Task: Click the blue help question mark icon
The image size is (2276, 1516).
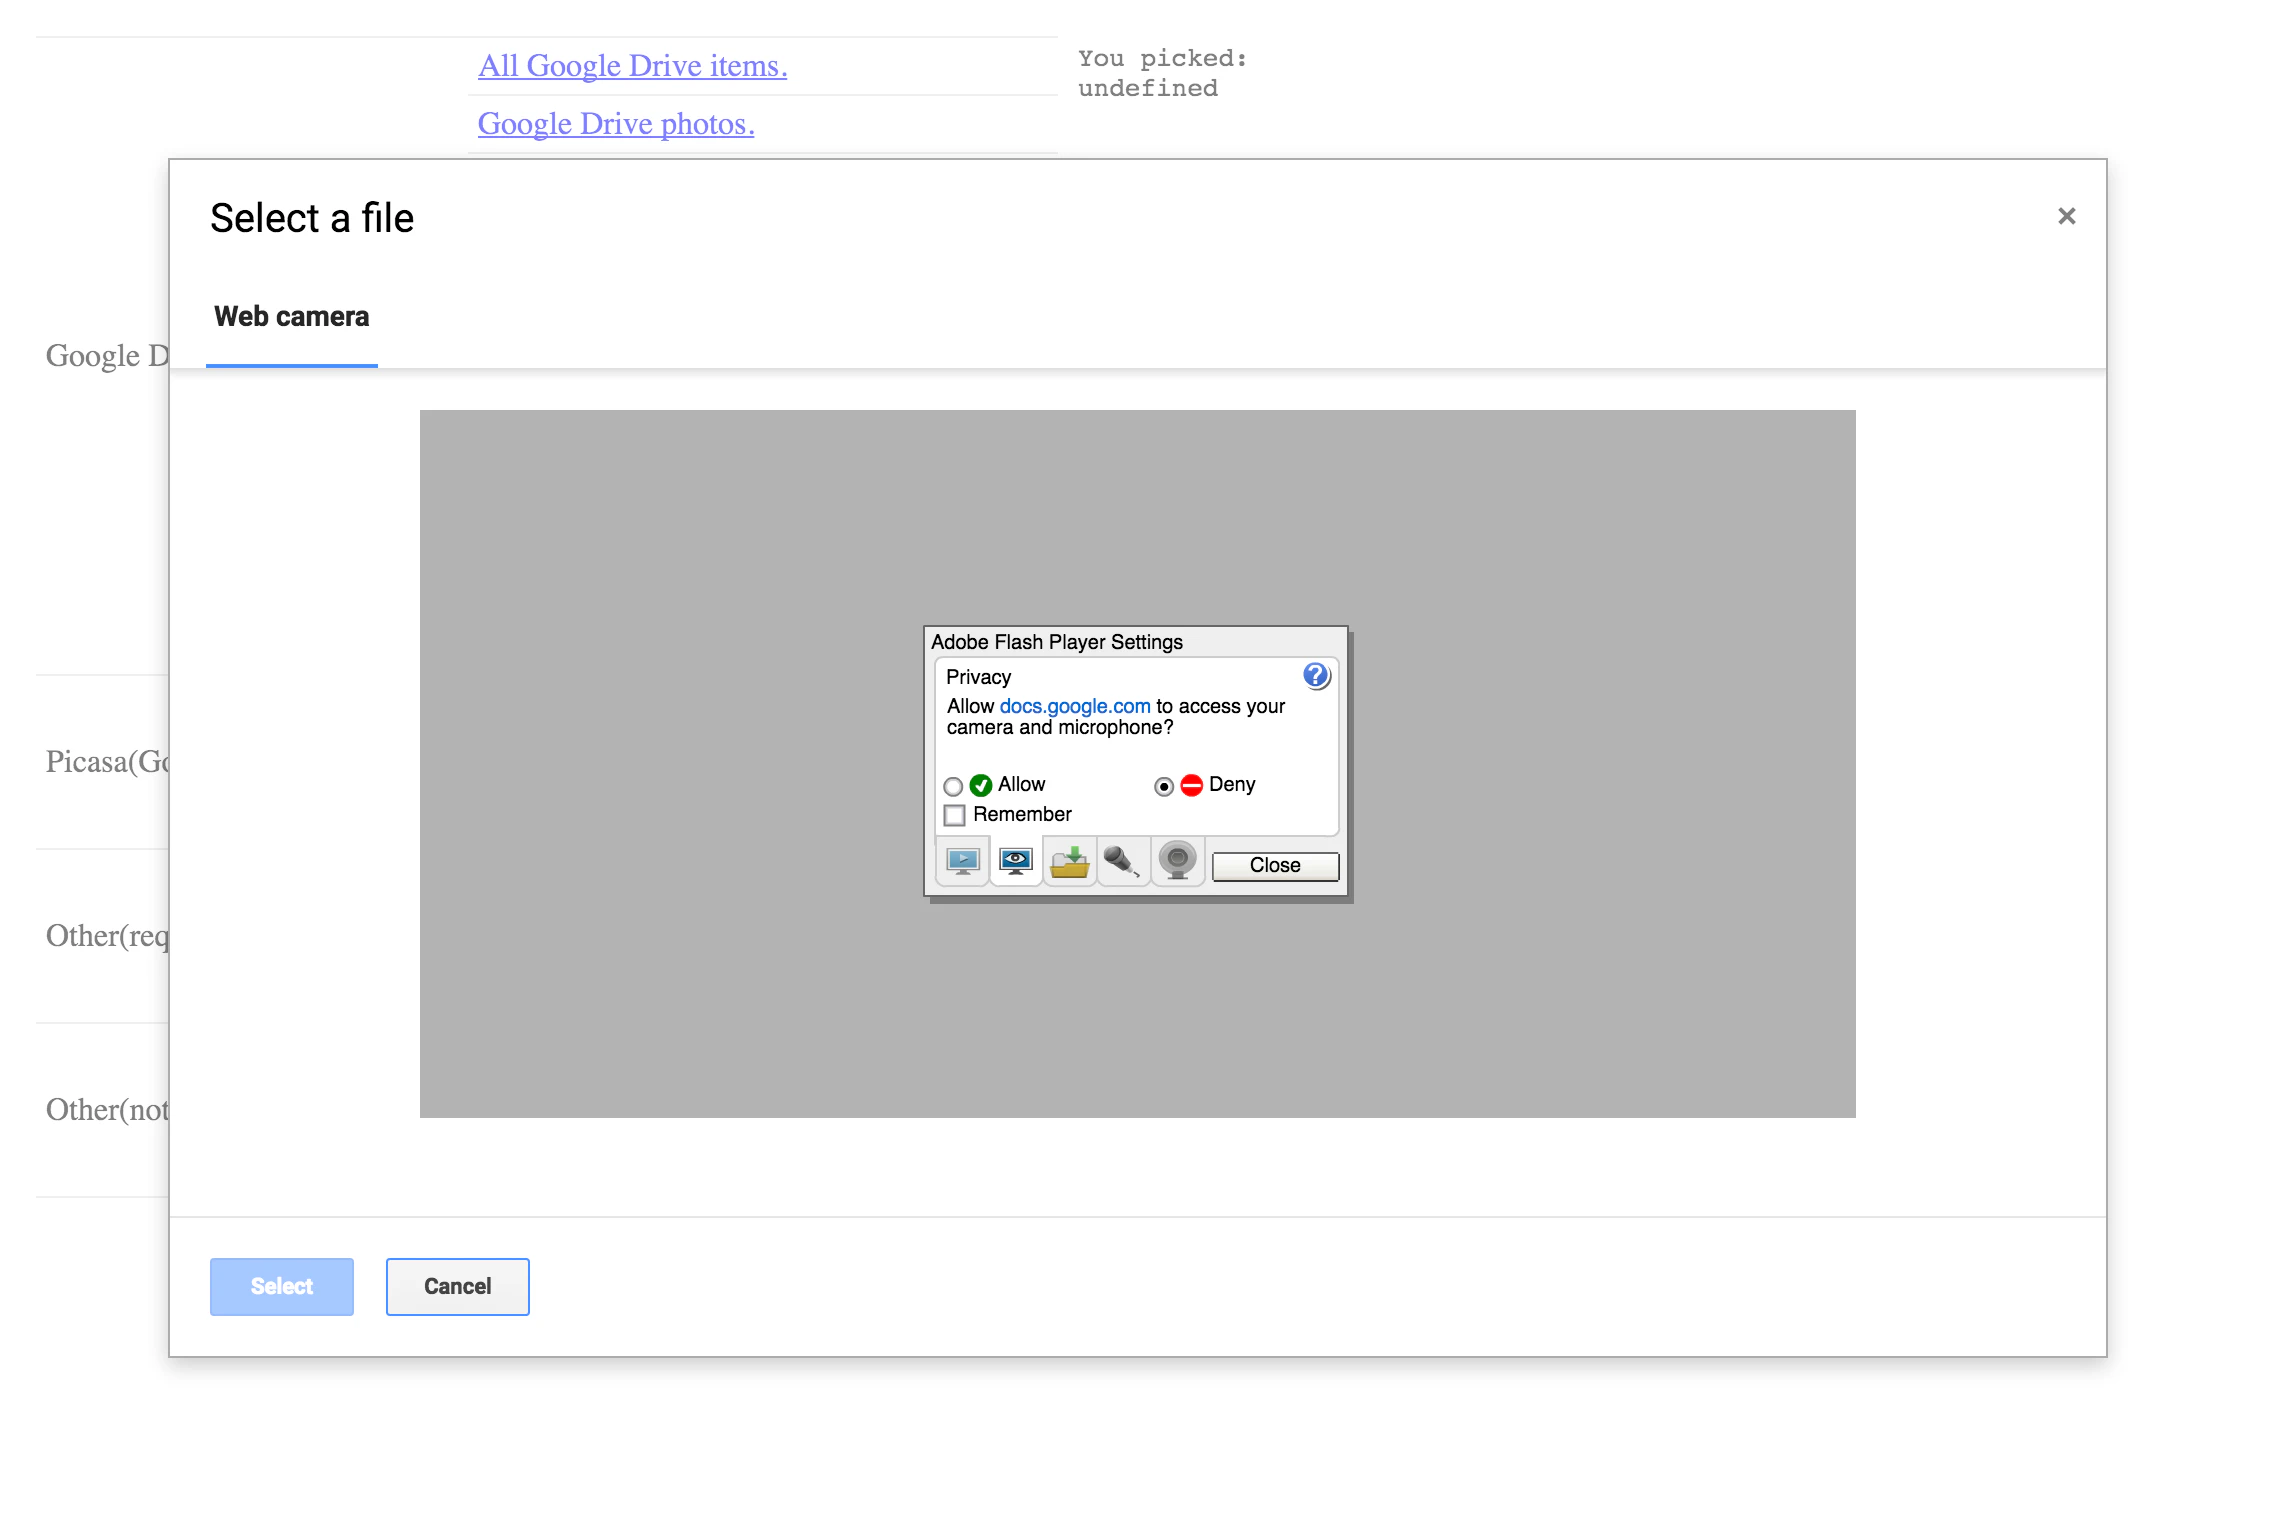Action: click(1316, 676)
